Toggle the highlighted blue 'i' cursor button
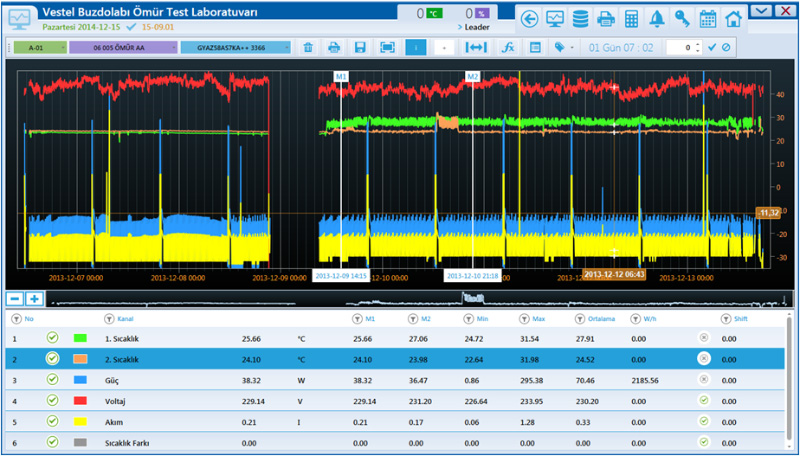800x456 pixels. click(416, 47)
